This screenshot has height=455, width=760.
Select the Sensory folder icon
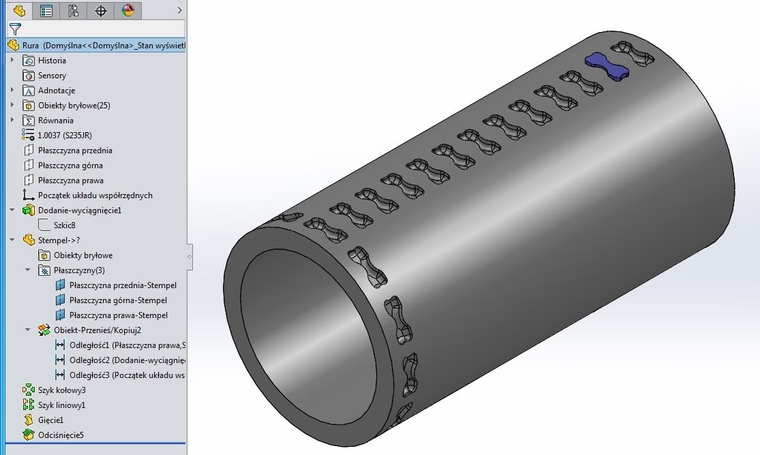[x=29, y=76]
